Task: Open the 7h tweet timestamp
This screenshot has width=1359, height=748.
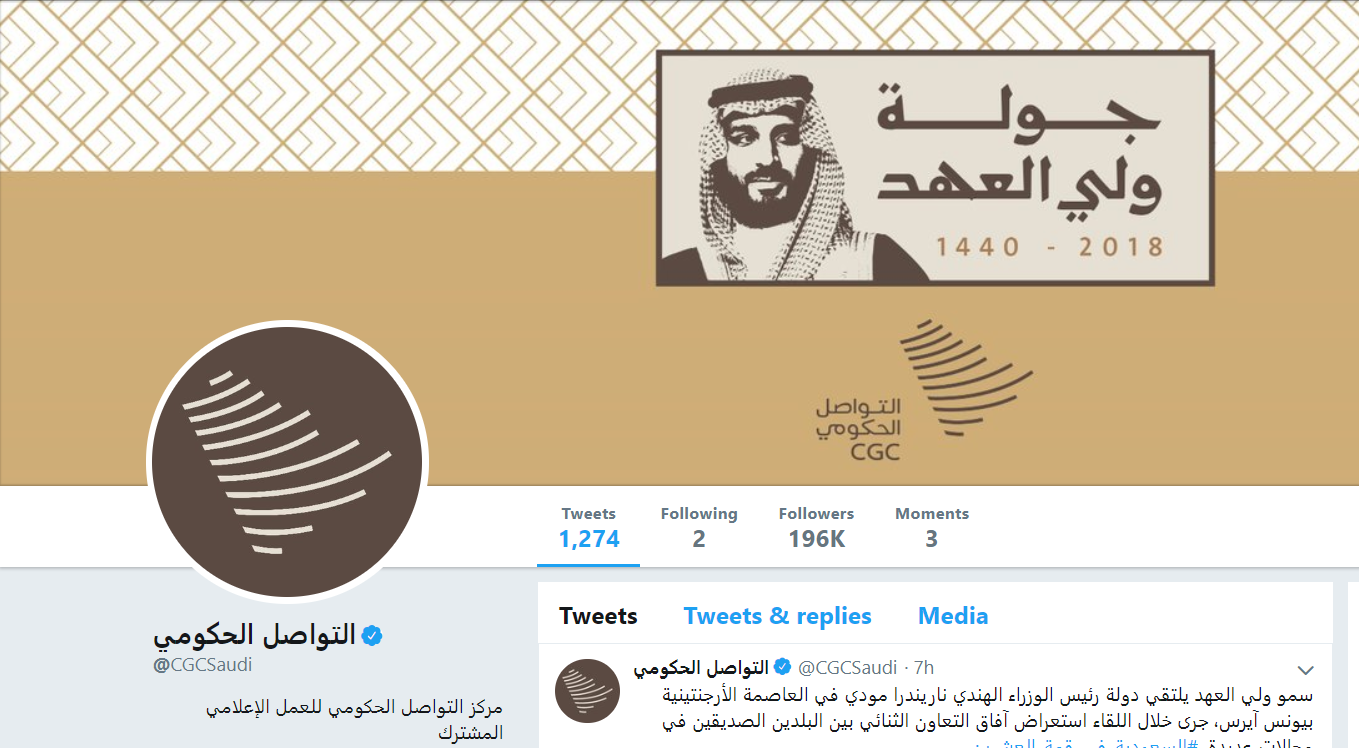Action: click(924, 667)
